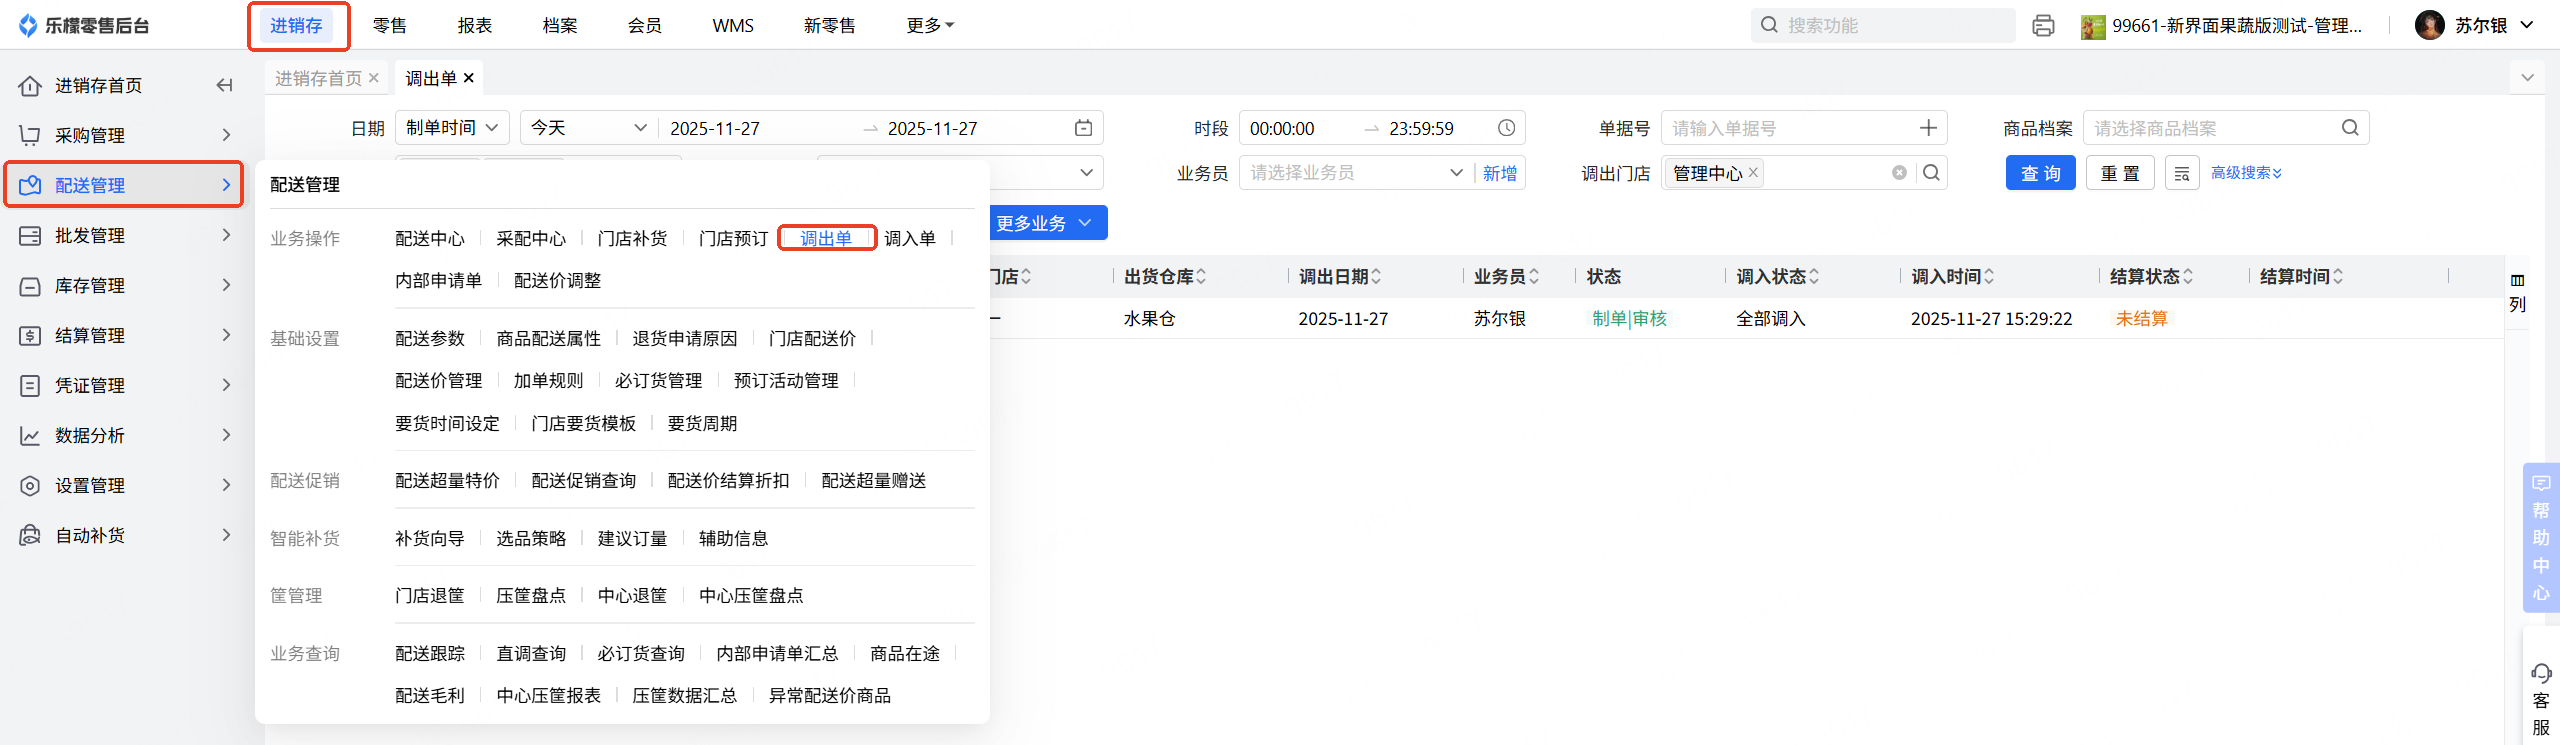
Task: Click the plus icon in 单据号 field
Action: [1928, 128]
